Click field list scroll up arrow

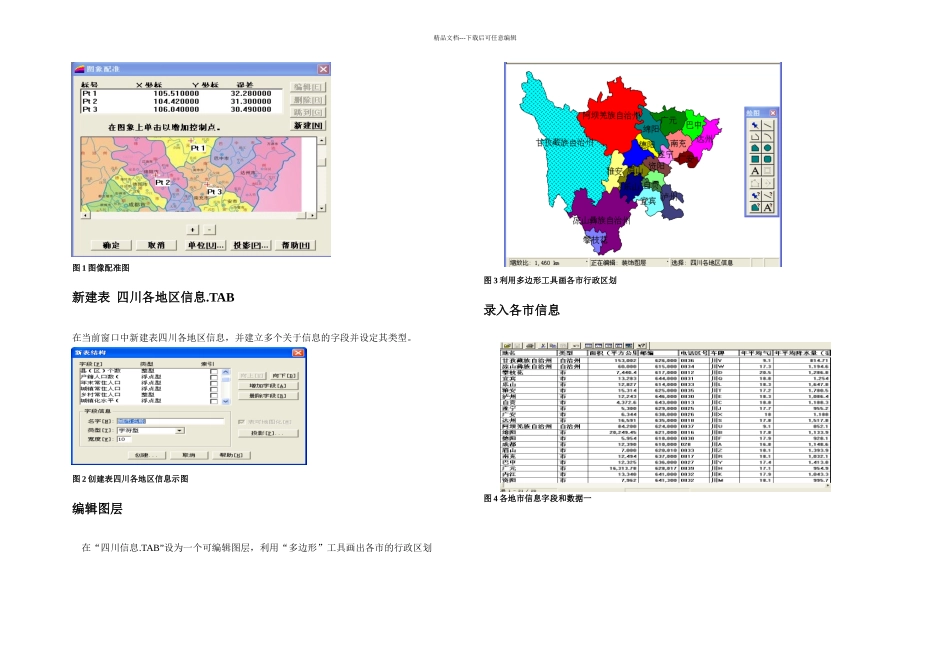(x=226, y=372)
